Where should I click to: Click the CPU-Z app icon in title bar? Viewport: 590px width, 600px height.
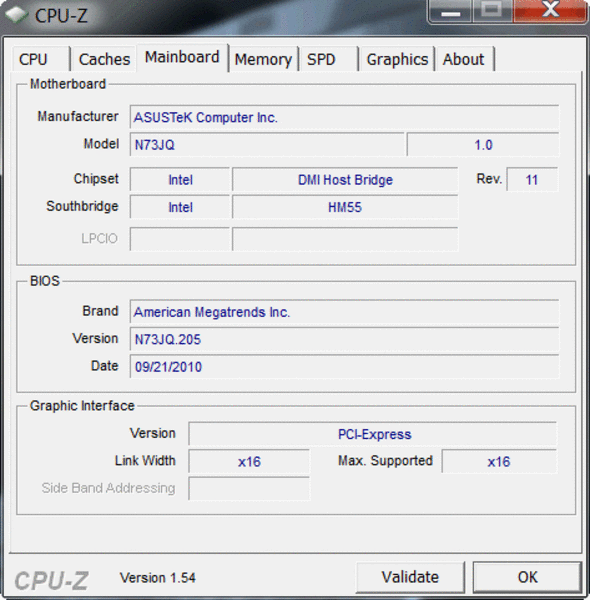tap(16, 15)
